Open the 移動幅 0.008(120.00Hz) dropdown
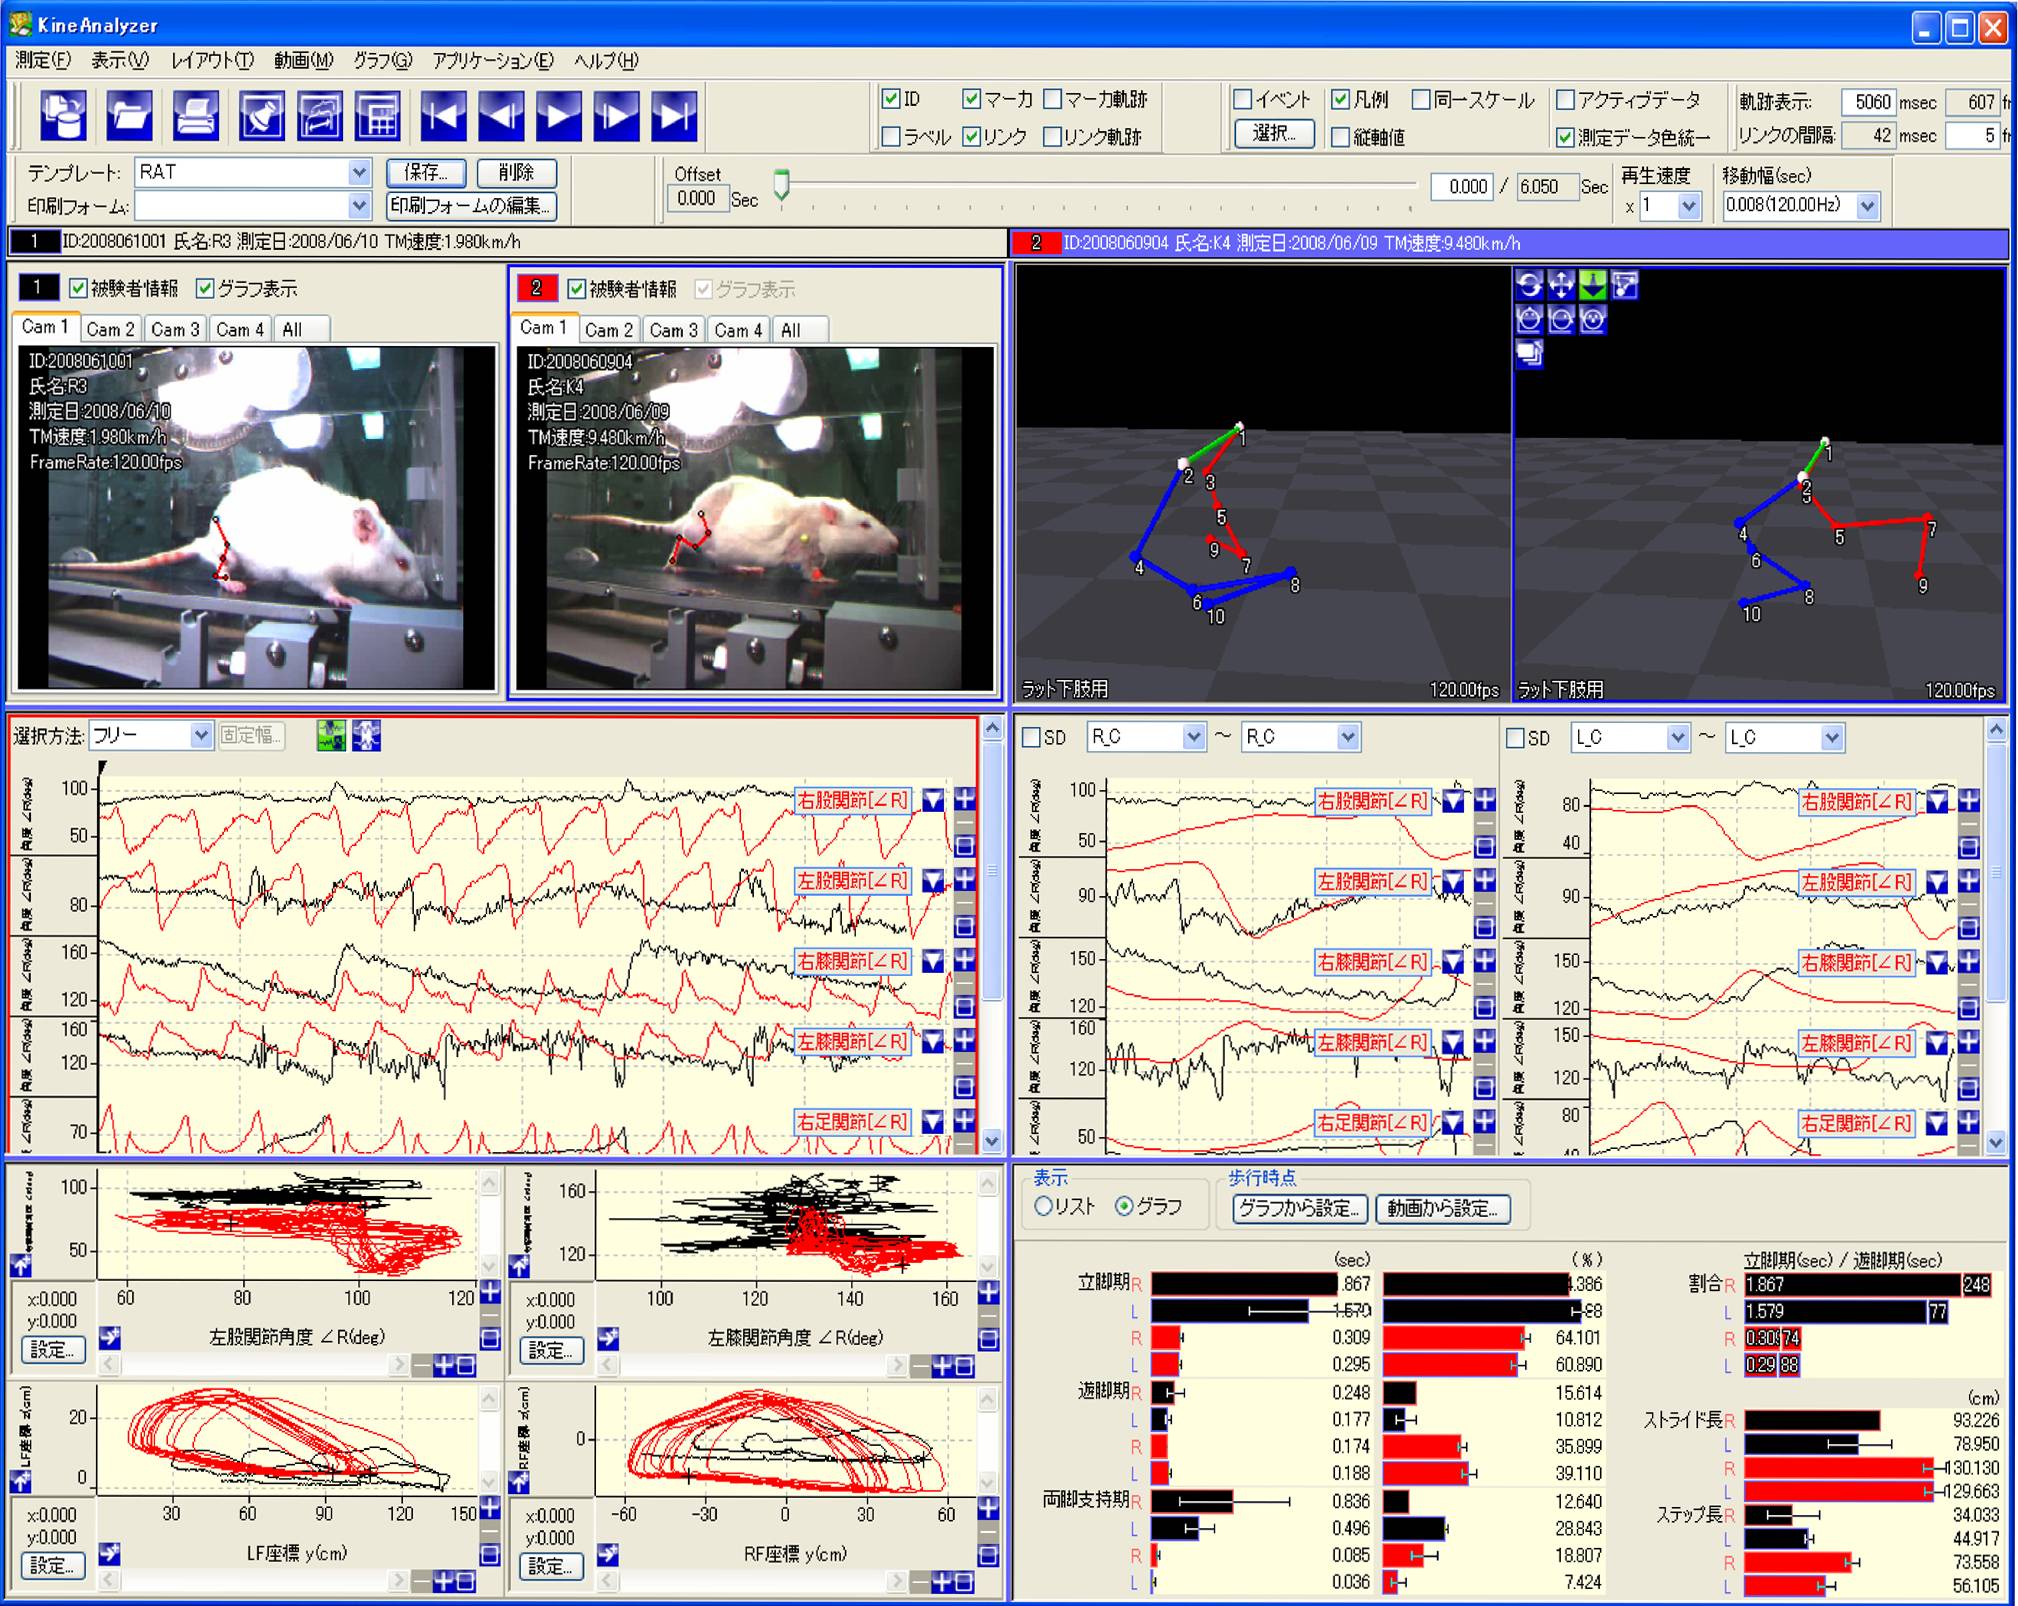 tap(1866, 206)
